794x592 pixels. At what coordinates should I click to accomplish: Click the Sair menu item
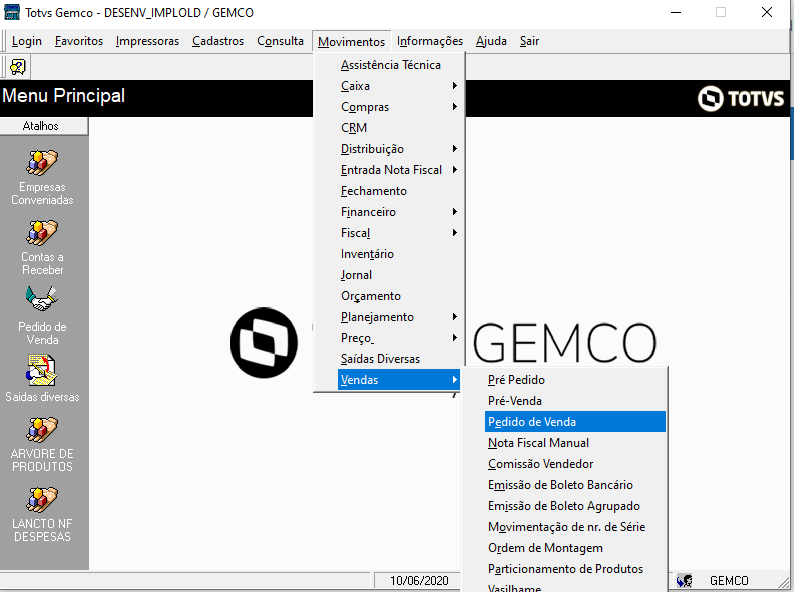click(x=529, y=41)
